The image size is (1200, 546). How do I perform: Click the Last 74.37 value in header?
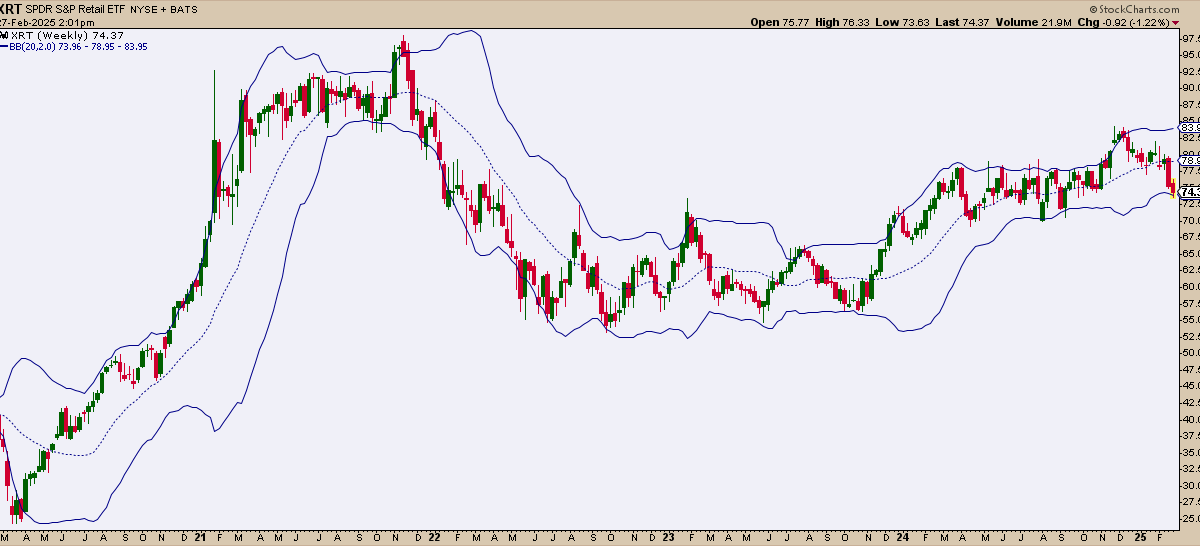(964, 21)
